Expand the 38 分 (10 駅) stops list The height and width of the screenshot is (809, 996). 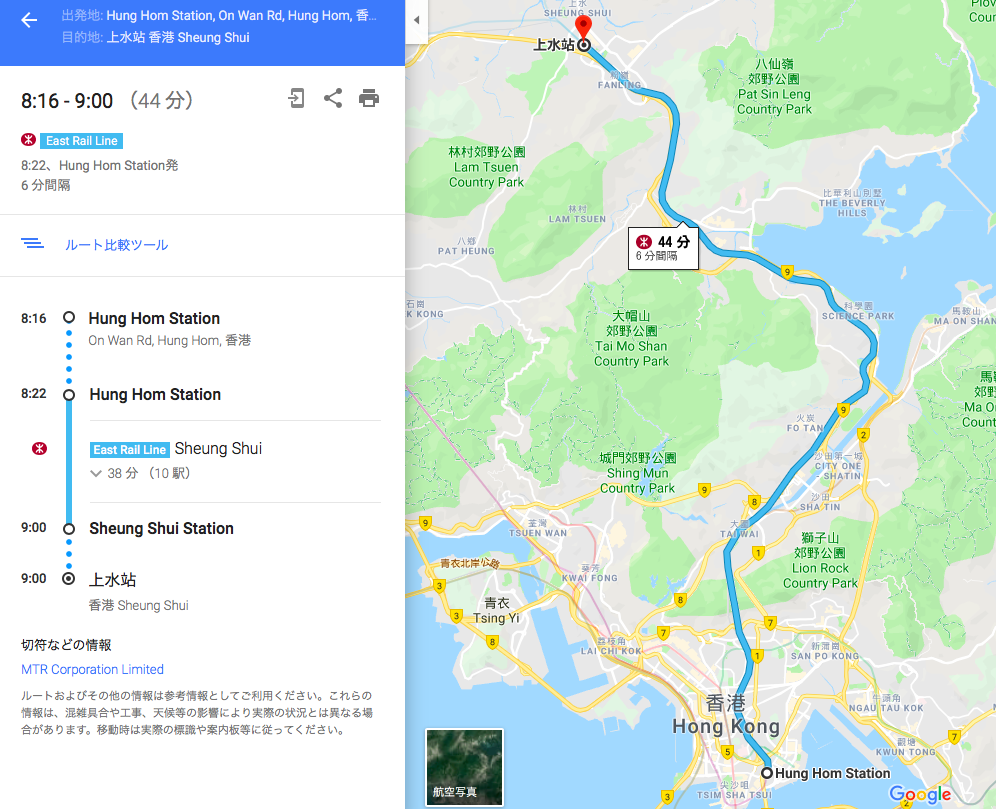point(140,473)
